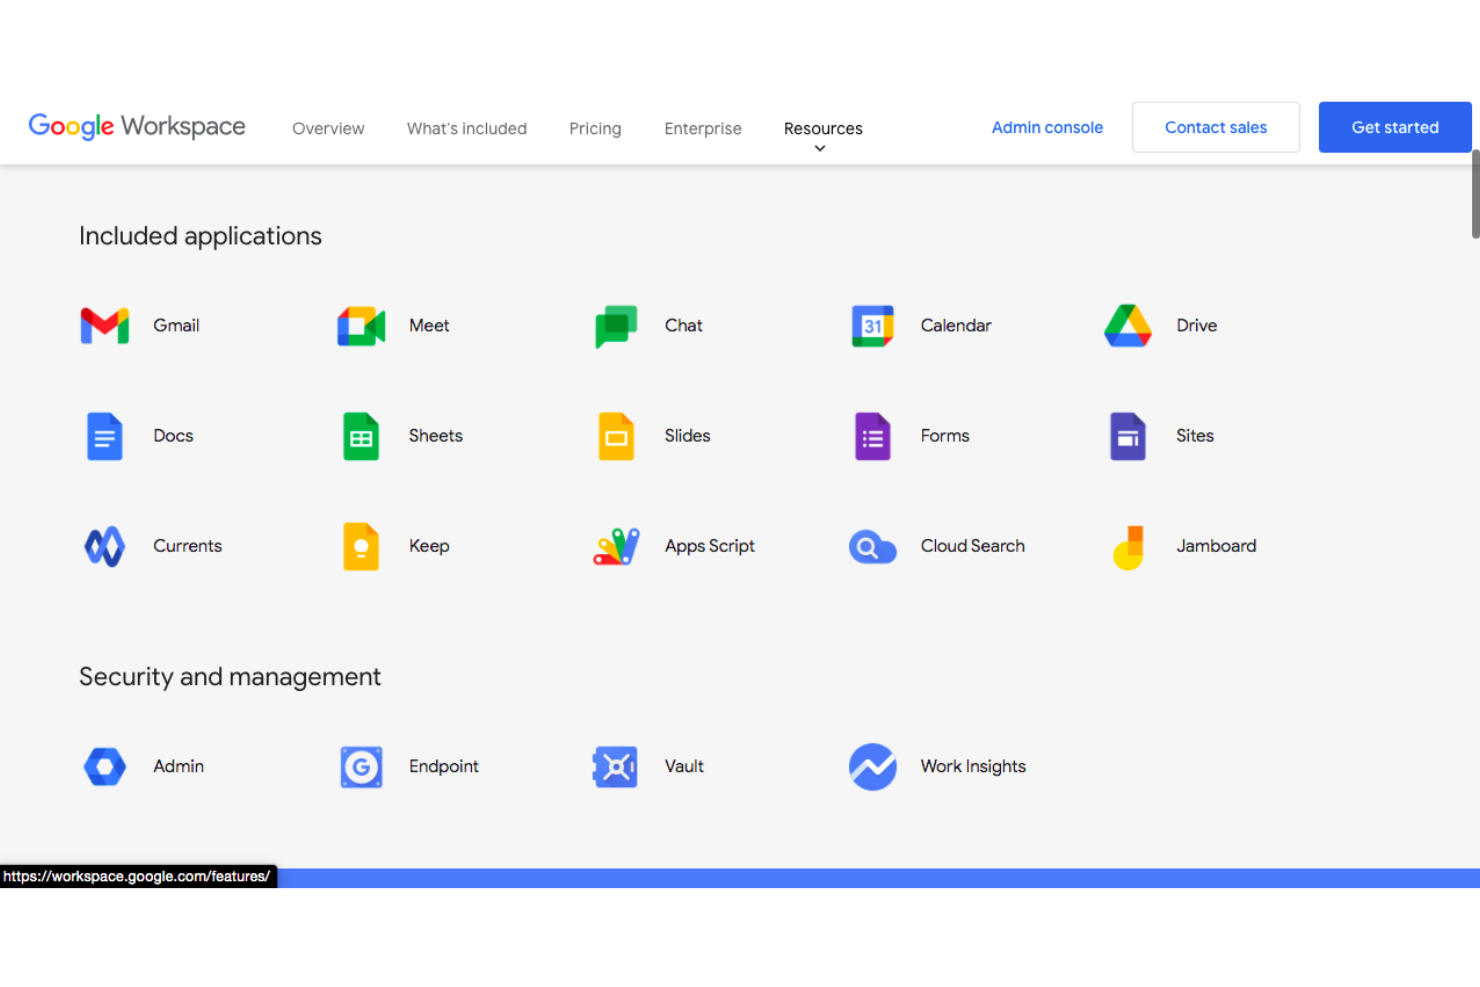Viewport: 1480px width, 987px height.
Task: Select the Cloud Search icon
Action: pyautogui.click(x=872, y=546)
